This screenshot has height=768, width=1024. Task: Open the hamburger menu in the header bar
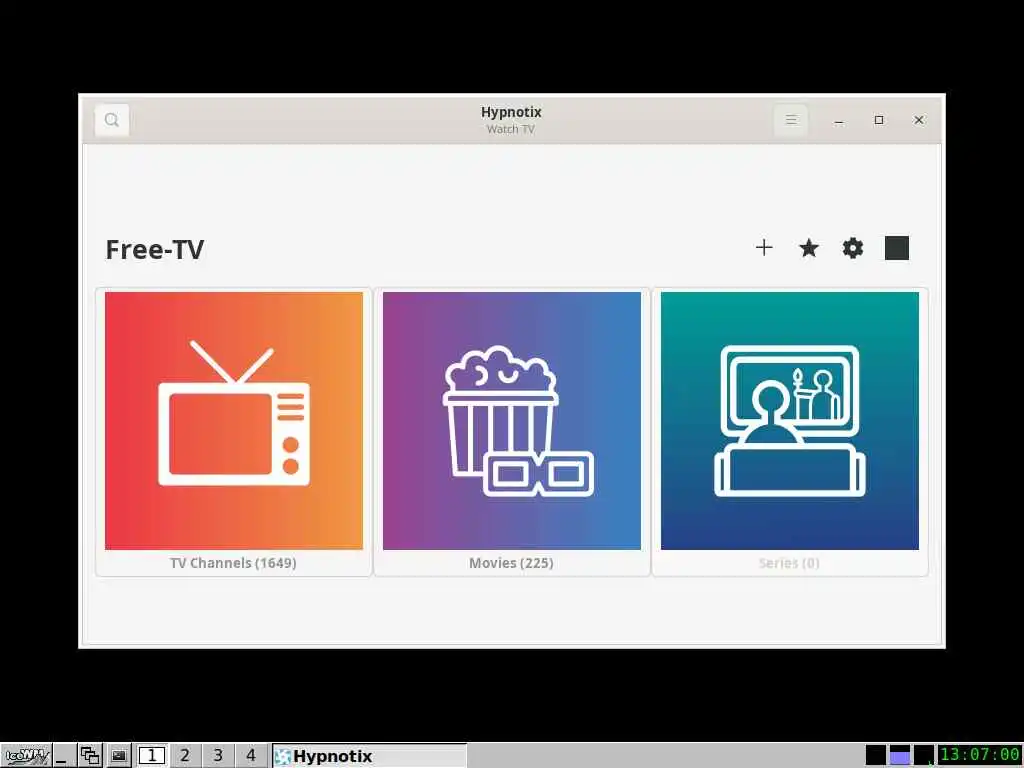[x=791, y=120]
